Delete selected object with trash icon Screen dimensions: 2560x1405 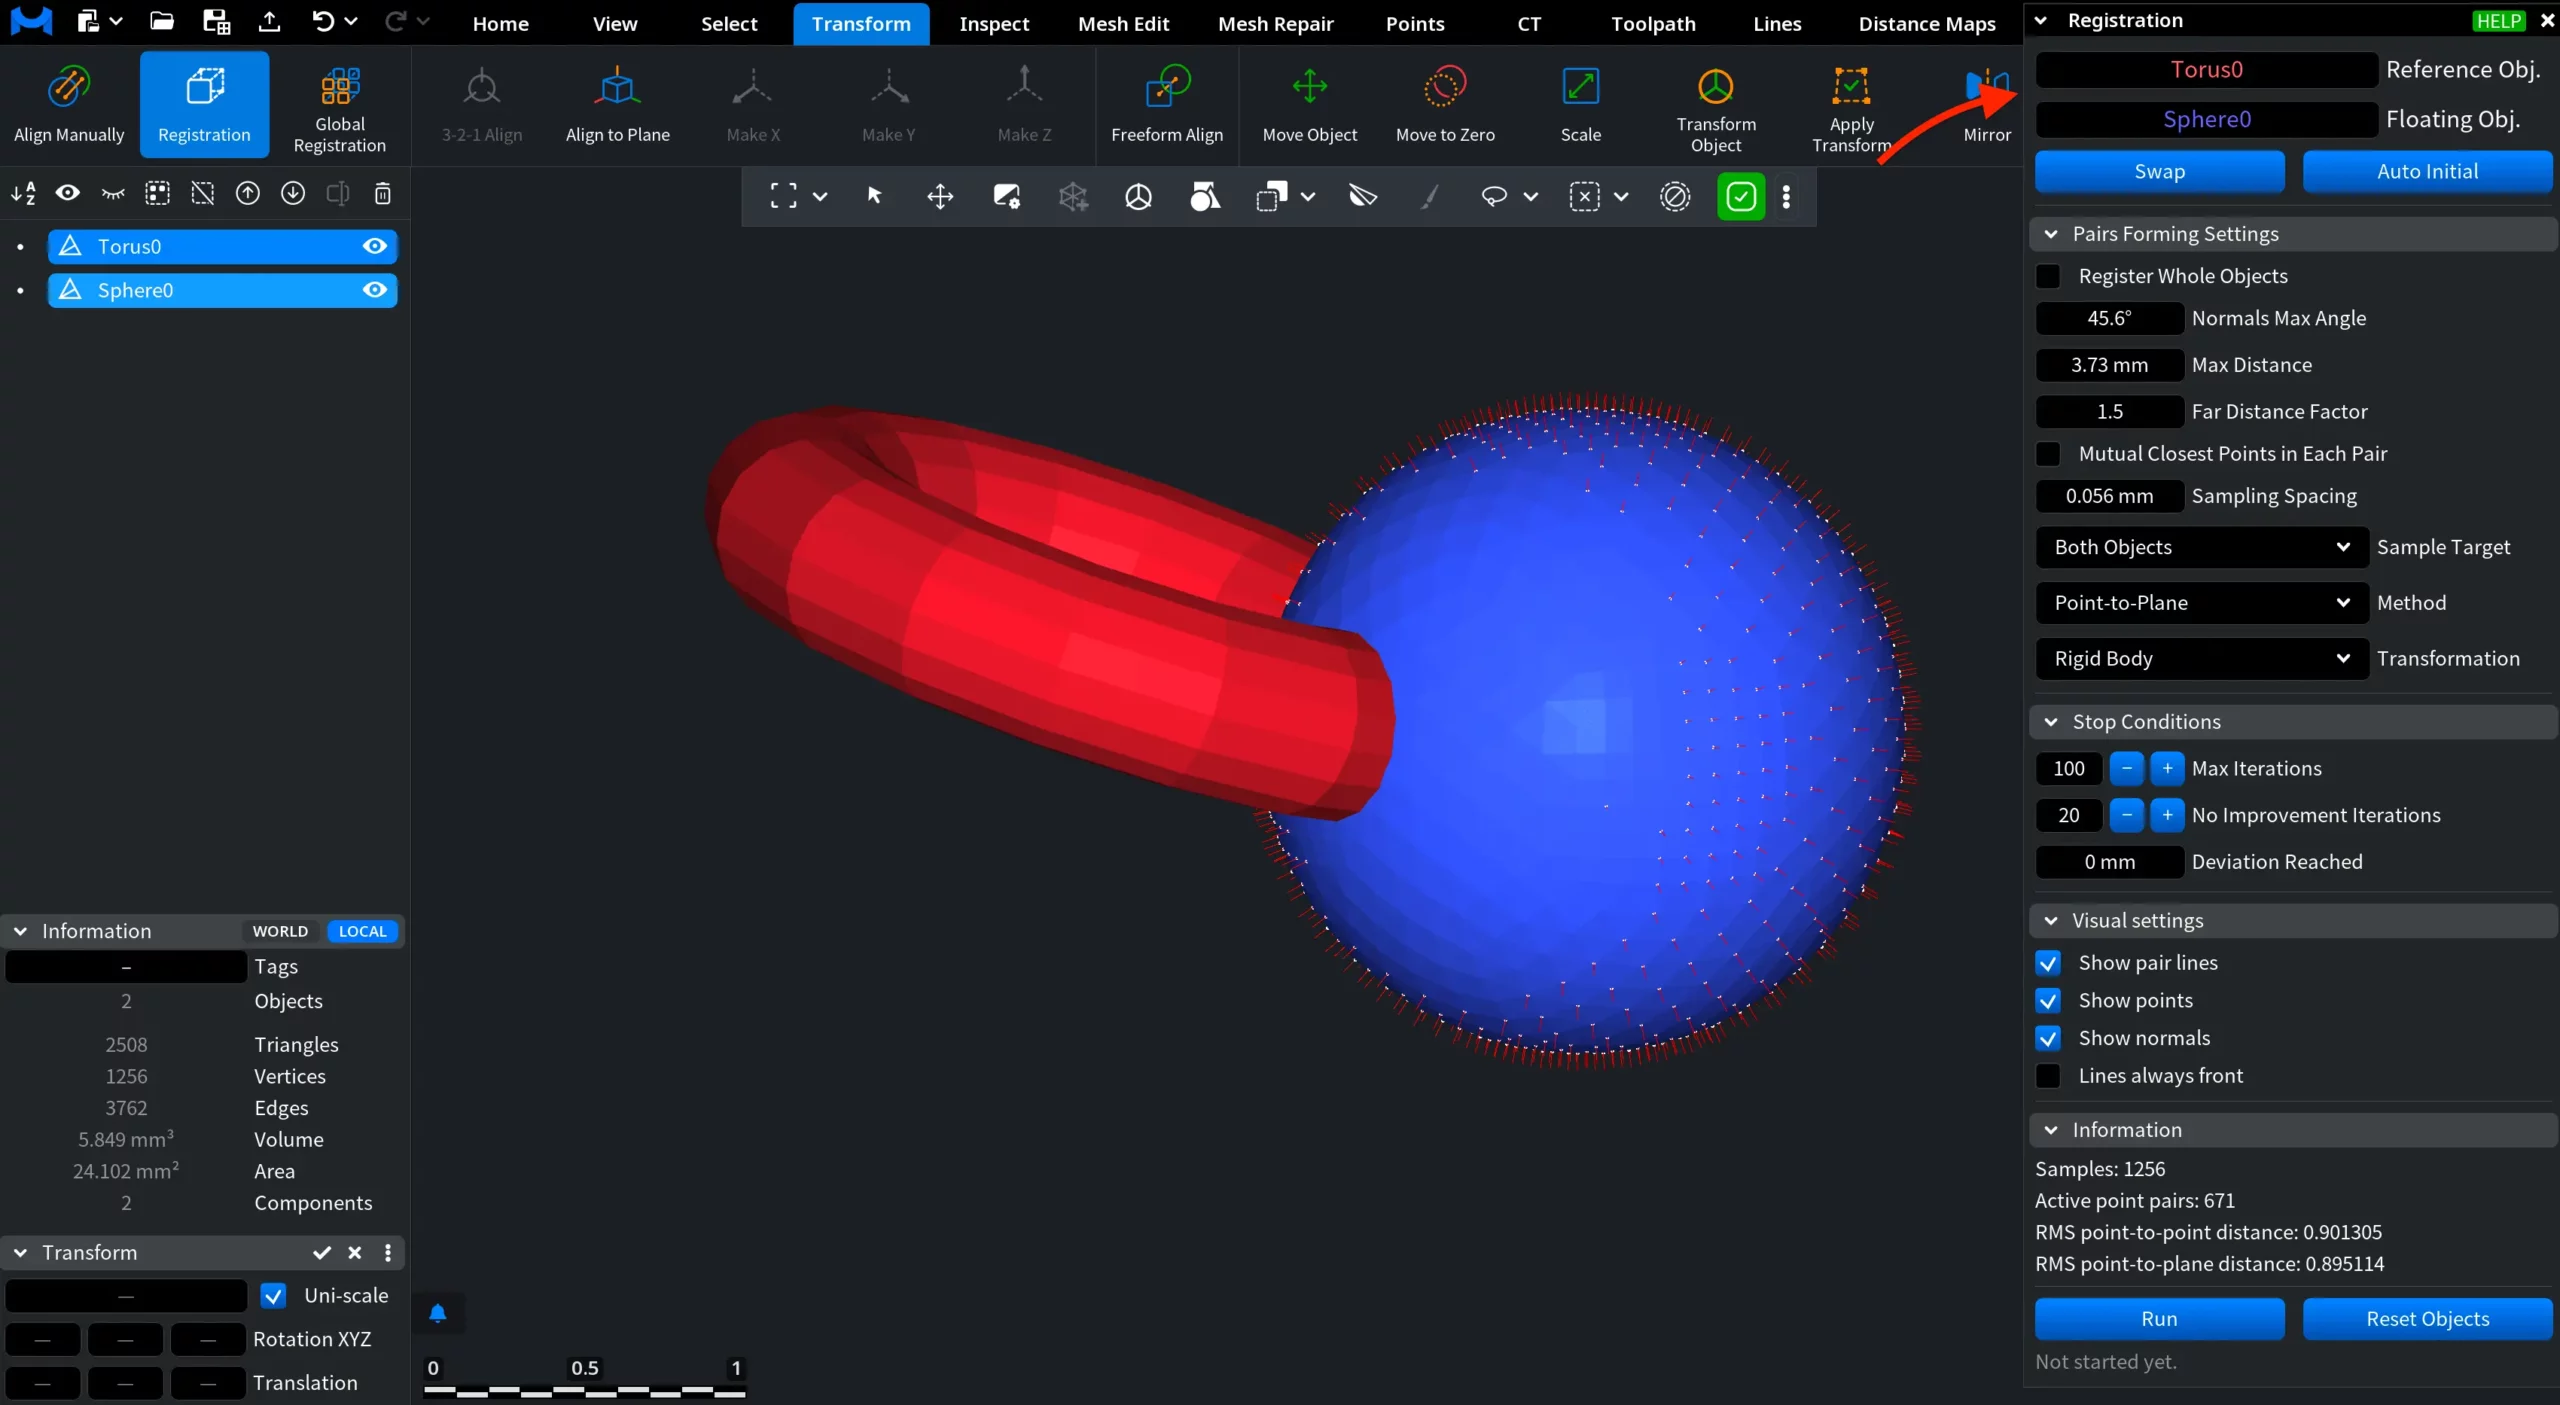382,194
